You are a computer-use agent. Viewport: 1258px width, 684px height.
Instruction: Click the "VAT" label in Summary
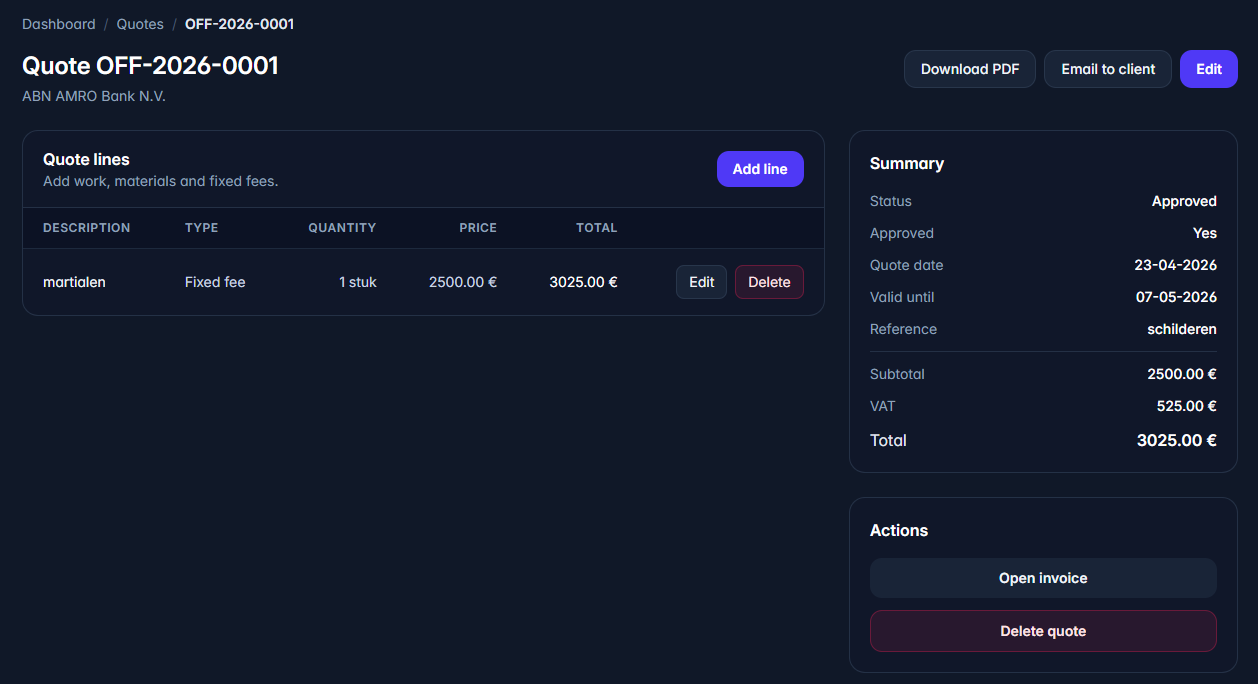coord(883,406)
